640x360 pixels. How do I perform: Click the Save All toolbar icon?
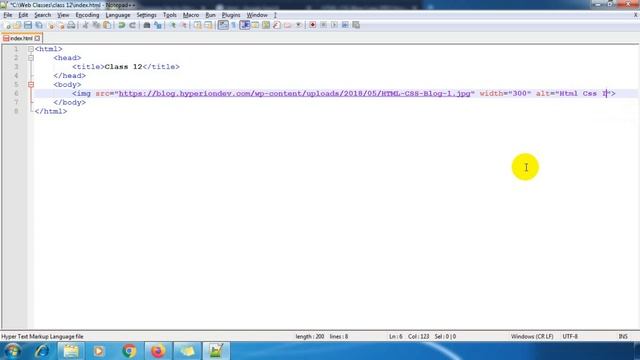[39, 25]
